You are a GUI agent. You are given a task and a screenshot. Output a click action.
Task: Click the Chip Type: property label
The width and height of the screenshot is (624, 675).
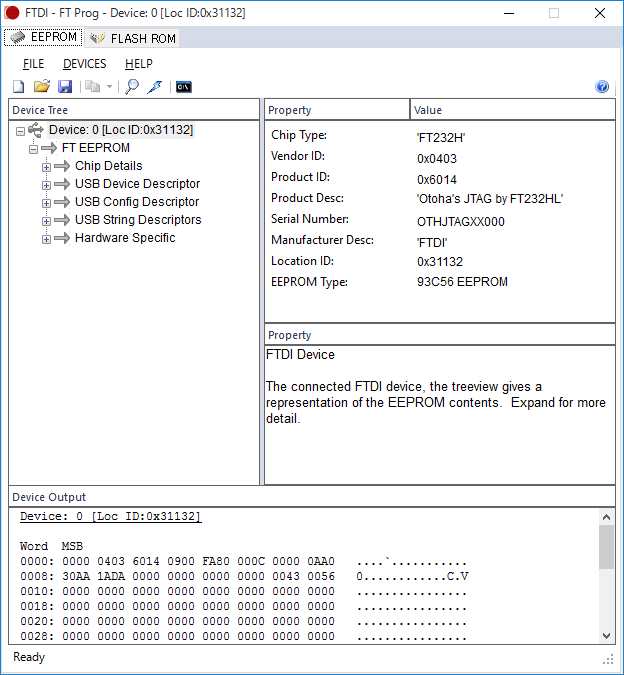coord(299,135)
